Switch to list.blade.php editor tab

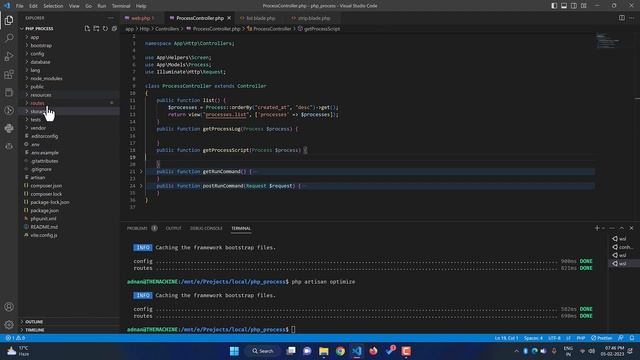(260, 18)
